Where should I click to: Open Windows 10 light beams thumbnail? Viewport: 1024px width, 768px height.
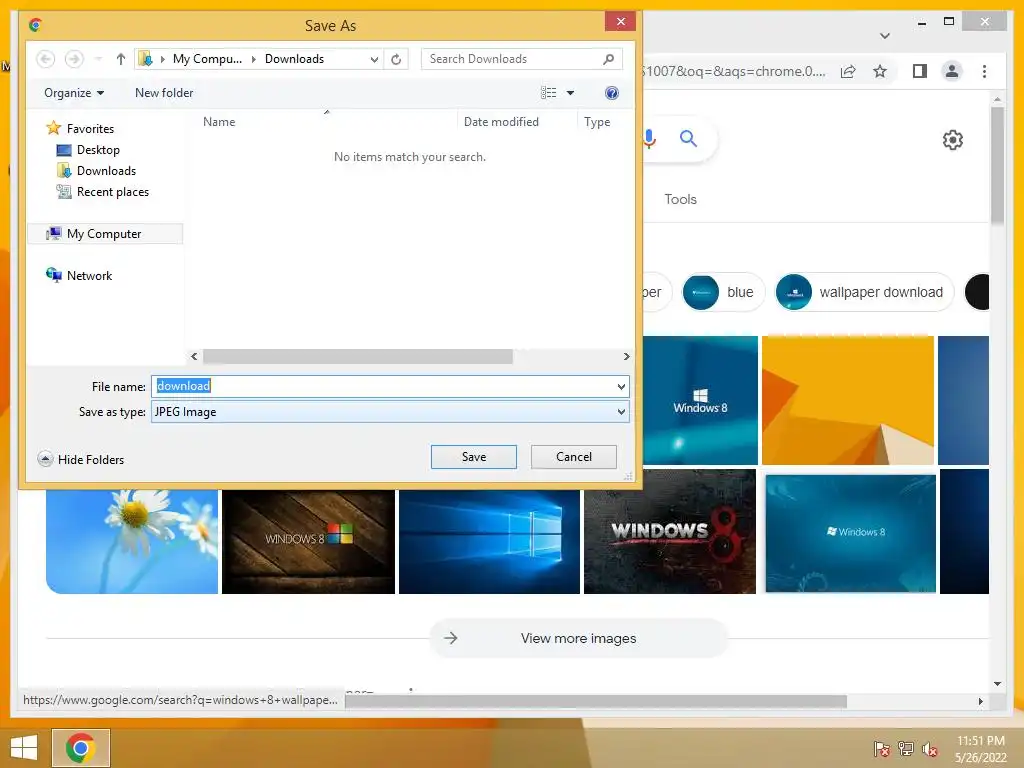point(489,541)
